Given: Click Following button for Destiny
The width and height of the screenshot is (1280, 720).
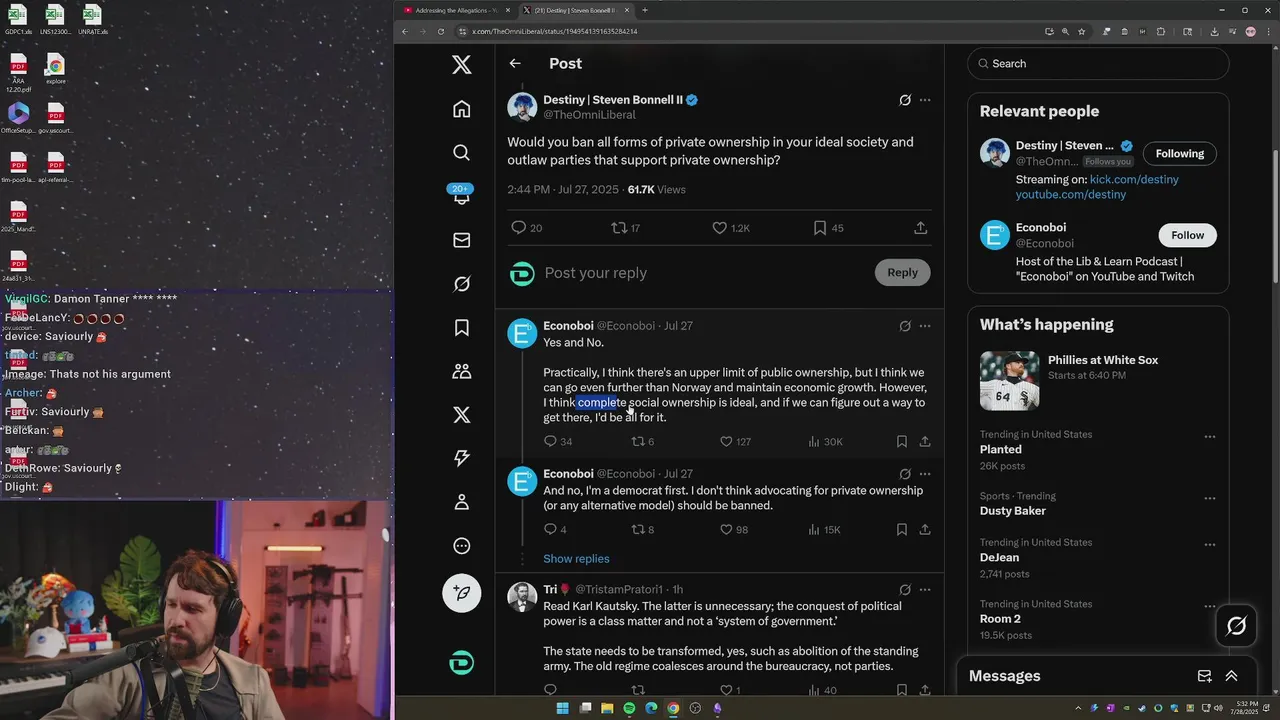Looking at the screenshot, I should click(x=1180, y=153).
